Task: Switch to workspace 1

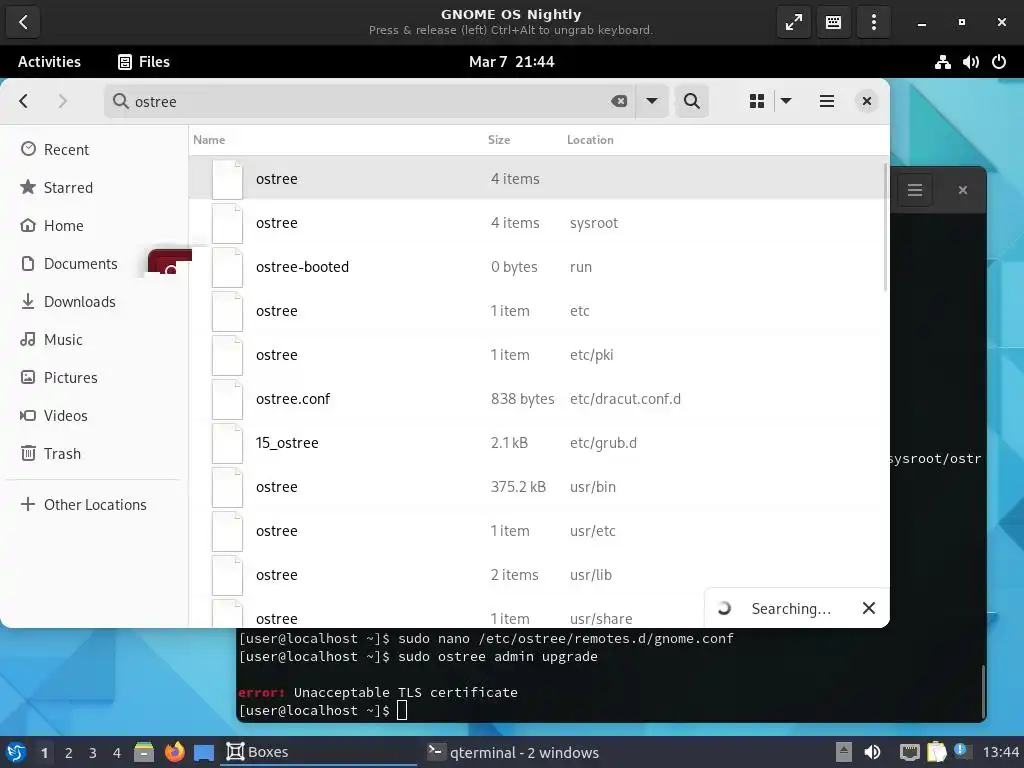Action: tap(44, 752)
